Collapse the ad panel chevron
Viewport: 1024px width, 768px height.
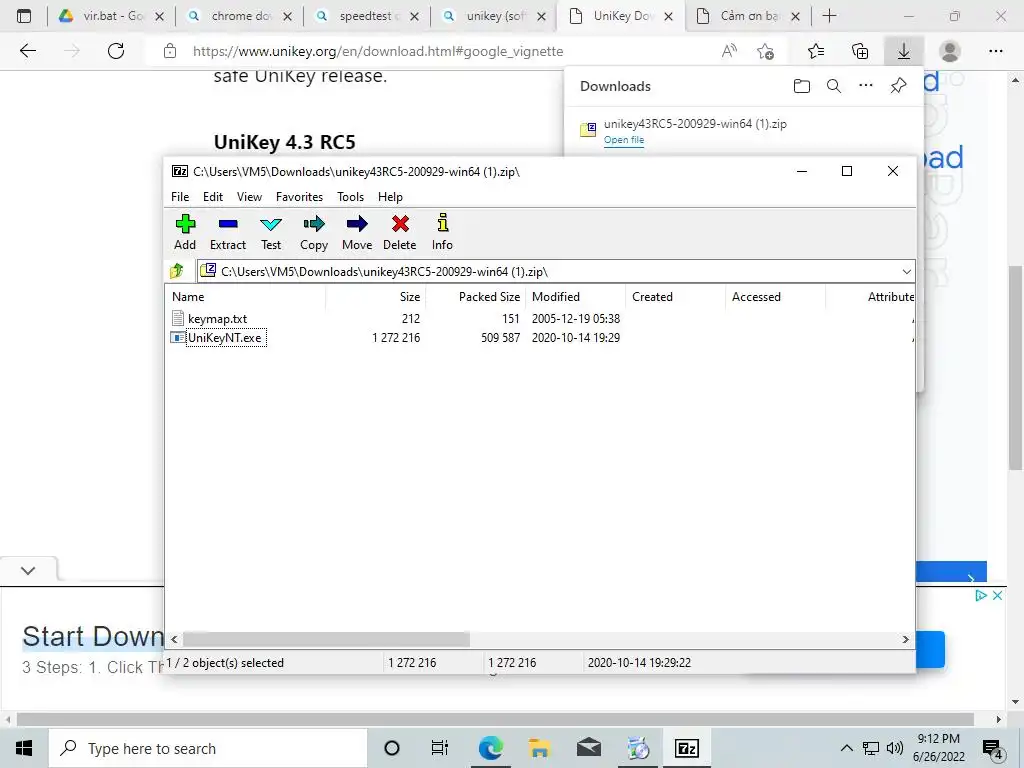28,570
